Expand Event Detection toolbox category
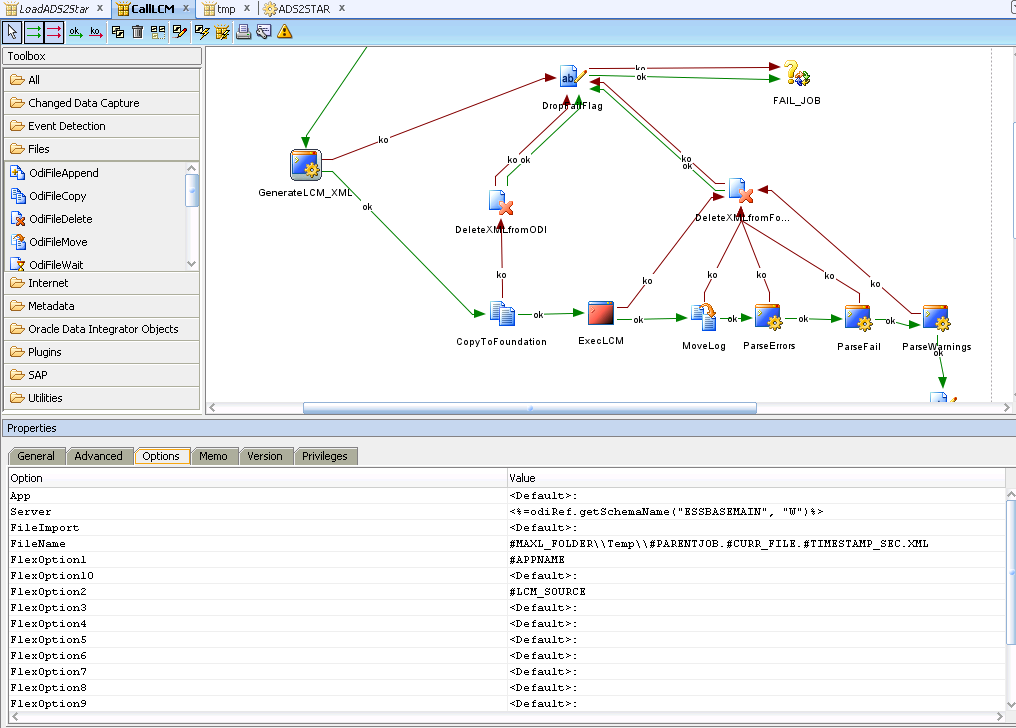1016x728 pixels. (x=102, y=126)
